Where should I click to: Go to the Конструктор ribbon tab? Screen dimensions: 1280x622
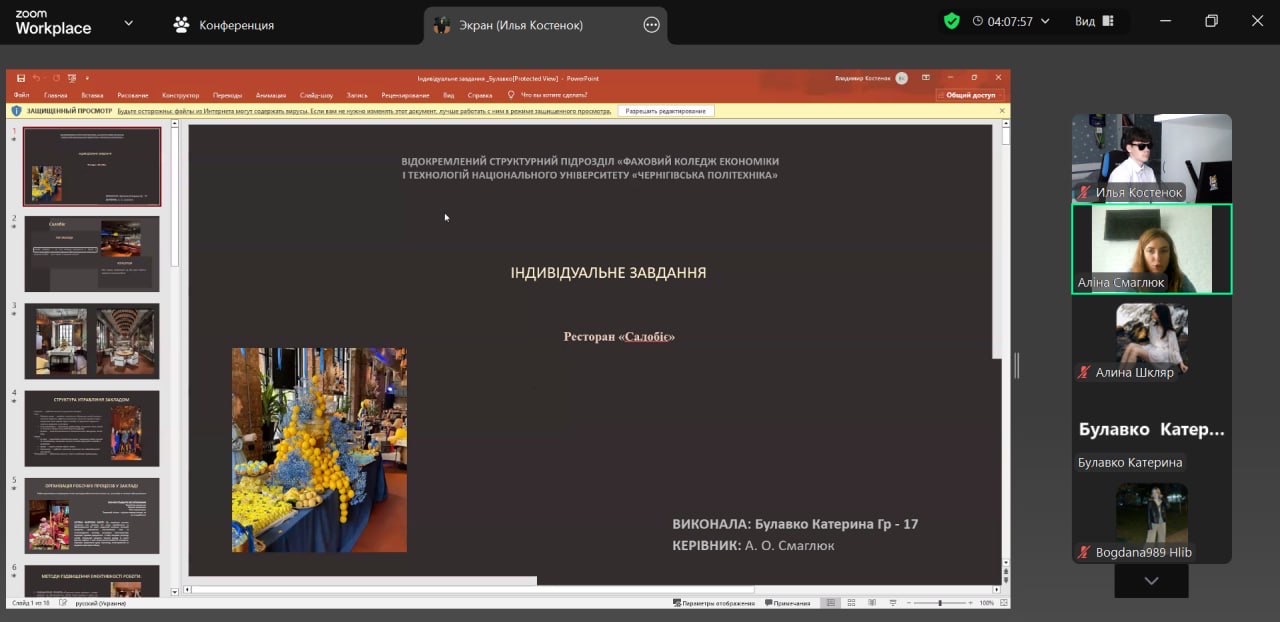[x=181, y=95]
